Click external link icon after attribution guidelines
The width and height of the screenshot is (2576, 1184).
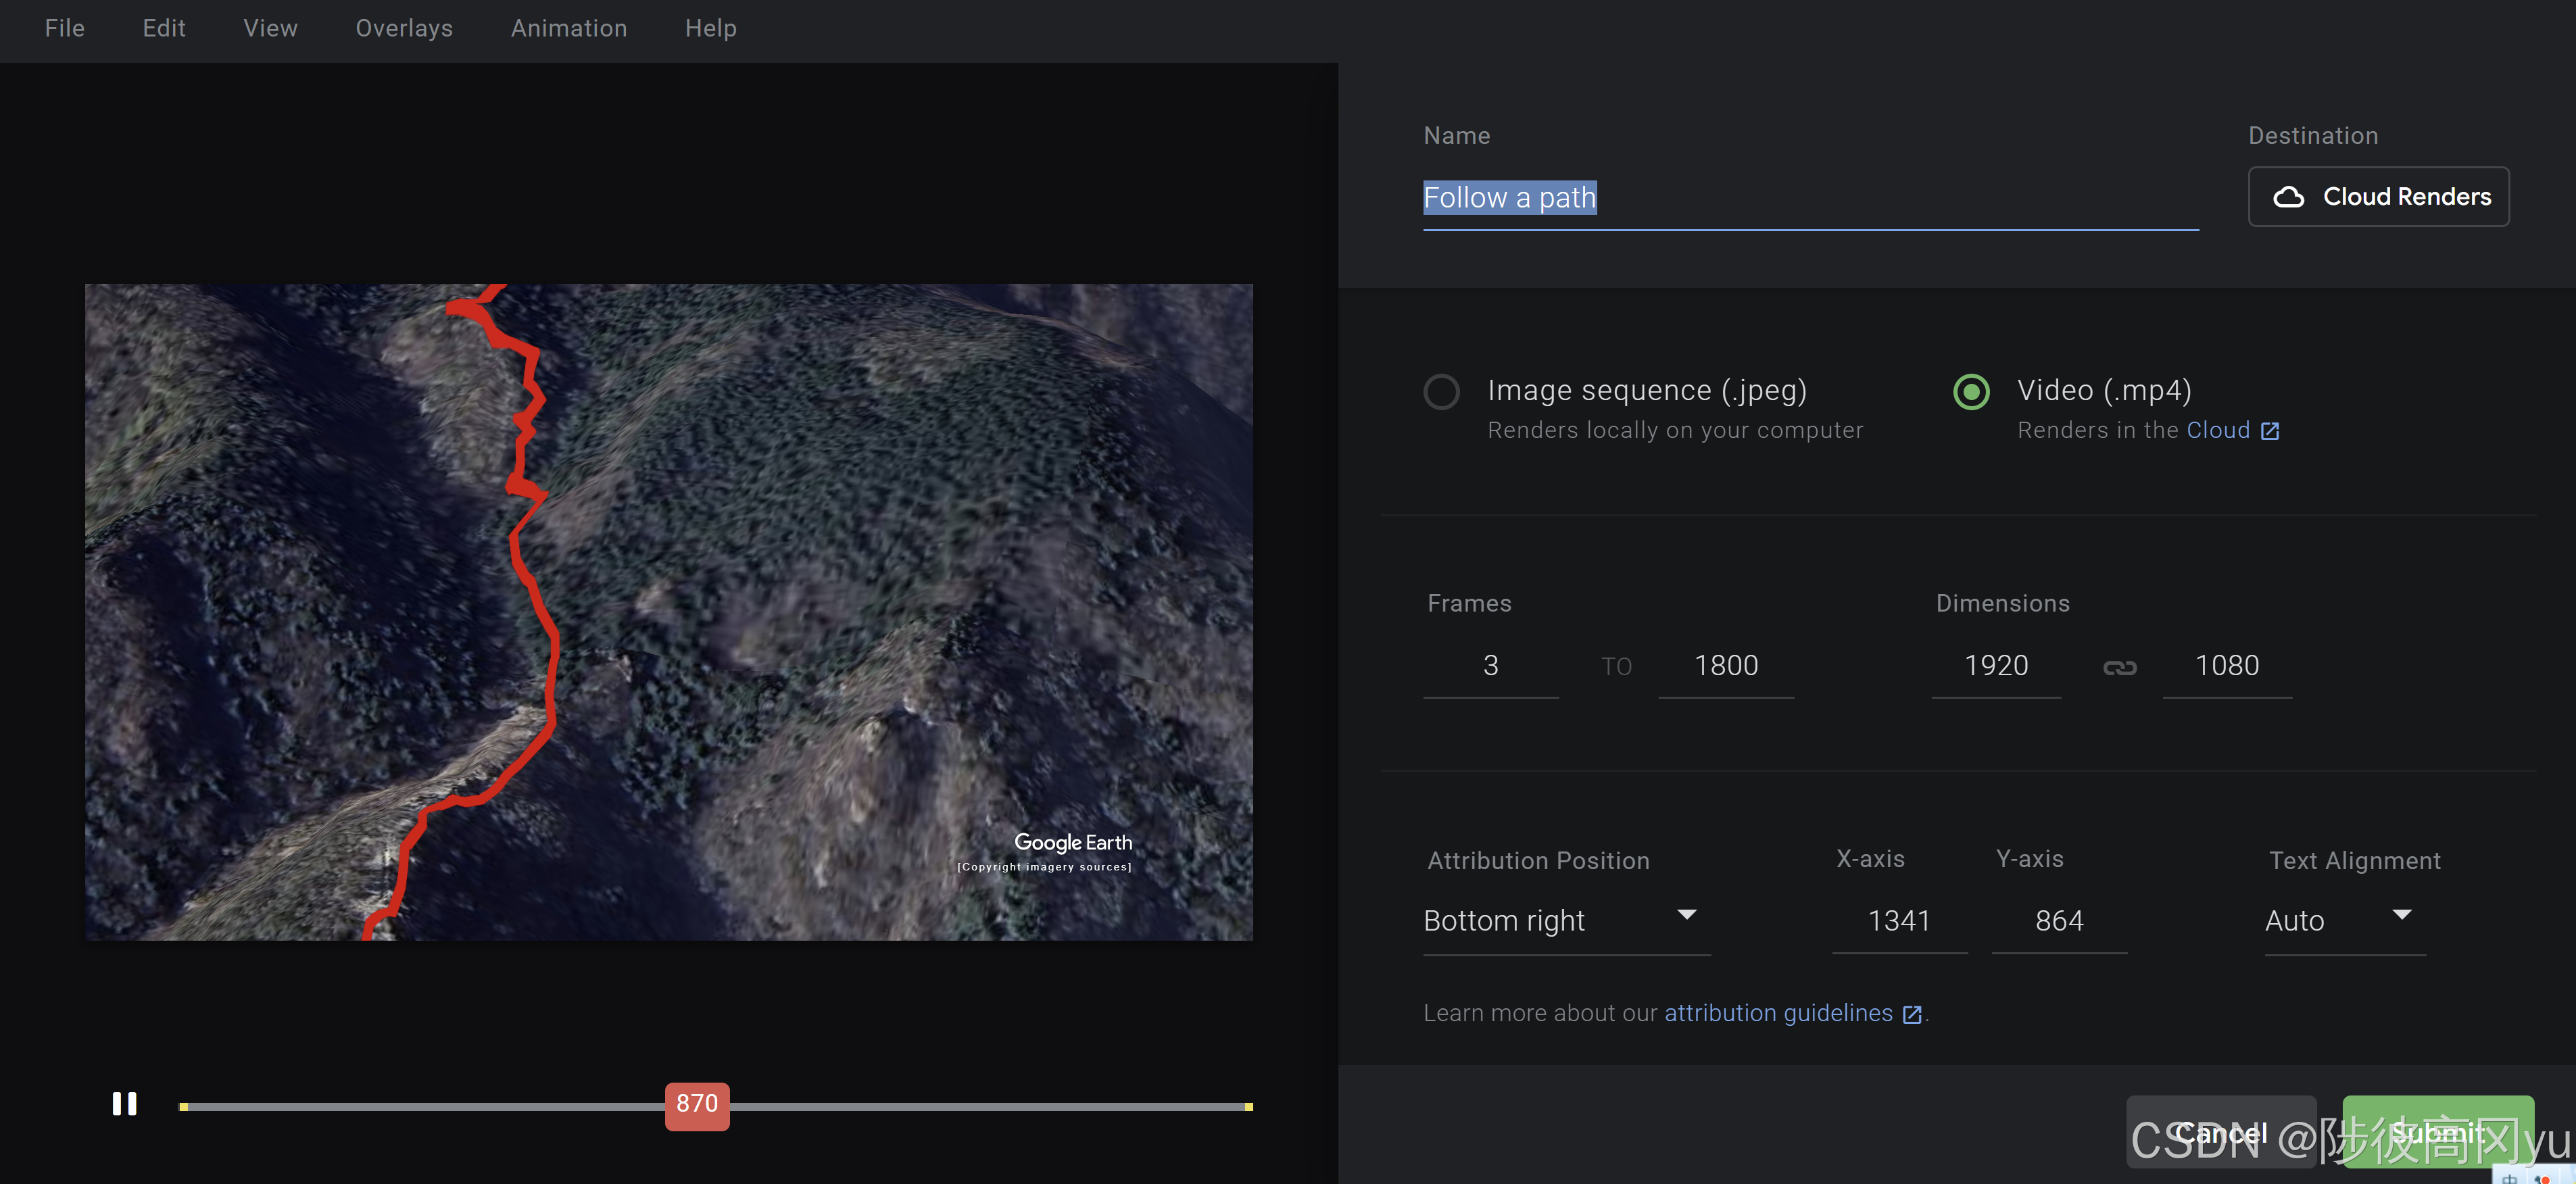tap(1912, 1014)
